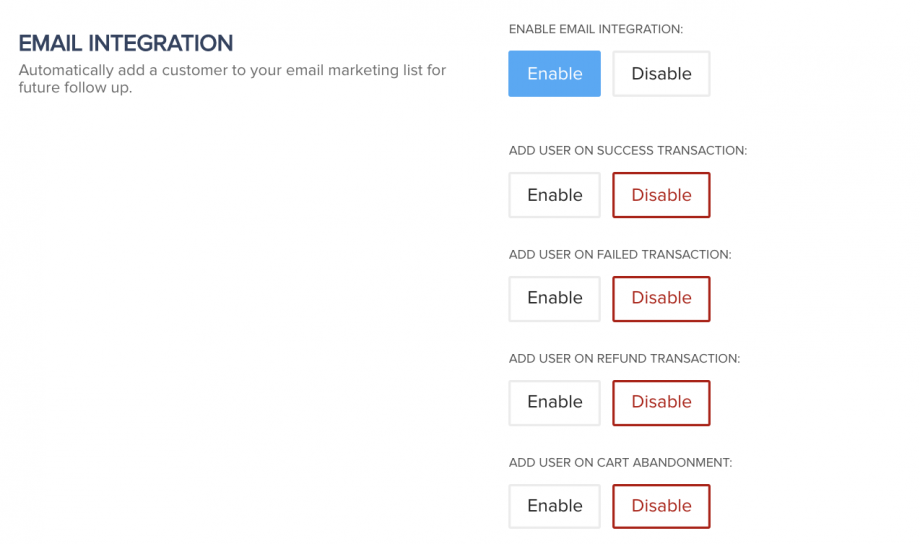Viewport: 920px width, 544px height.
Task: Click the Add User on Success Transaction label
Action: (x=628, y=151)
